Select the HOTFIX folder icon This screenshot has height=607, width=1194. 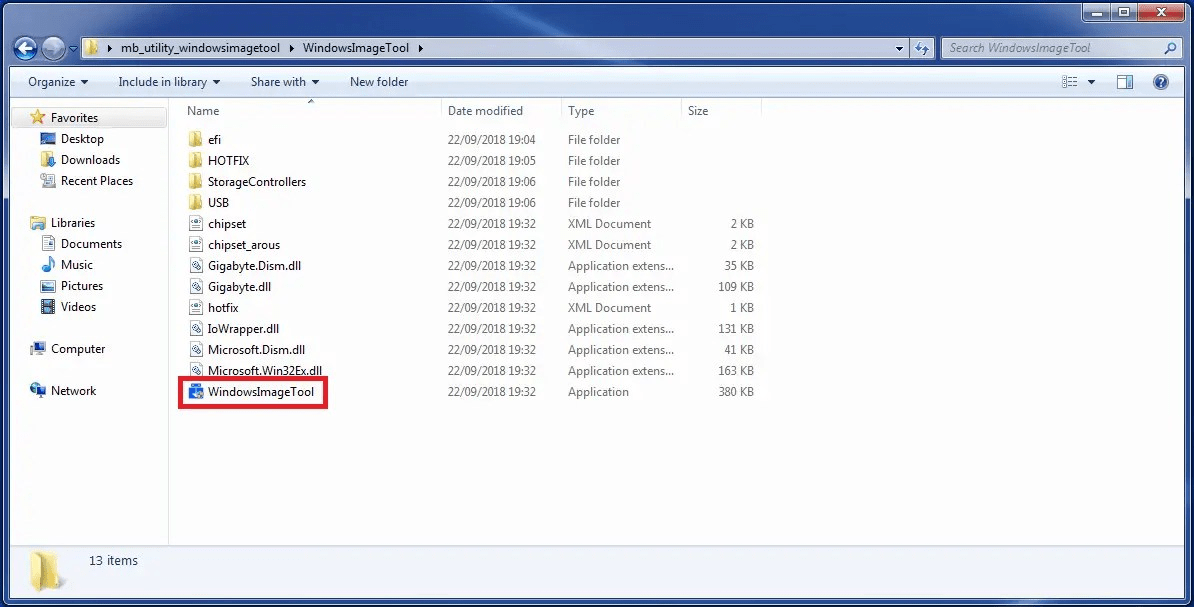point(195,161)
